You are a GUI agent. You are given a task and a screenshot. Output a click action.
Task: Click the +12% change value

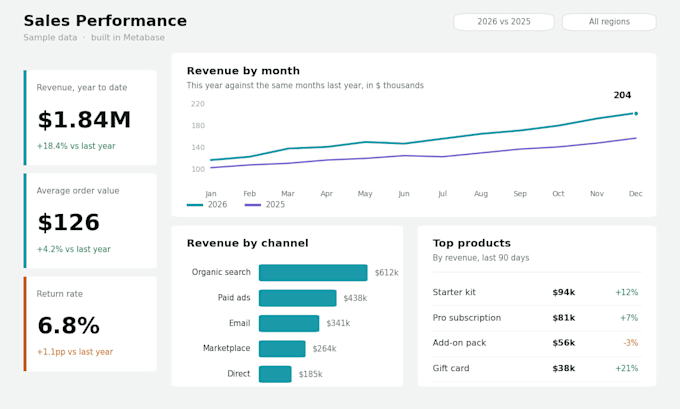click(627, 292)
